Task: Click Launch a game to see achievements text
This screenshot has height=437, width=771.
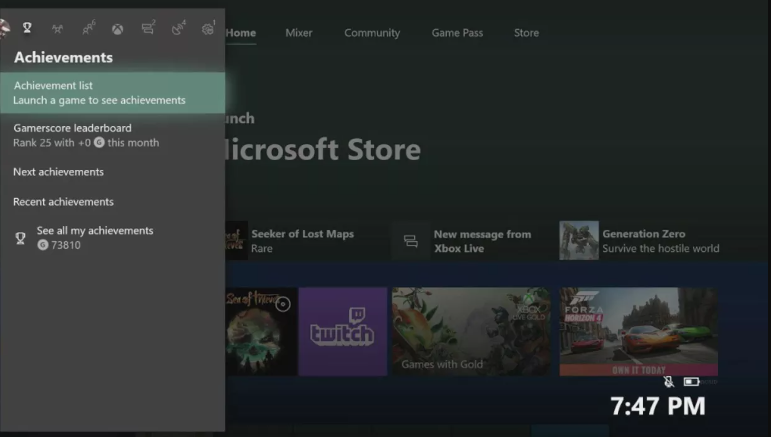Action: [99, 100]
